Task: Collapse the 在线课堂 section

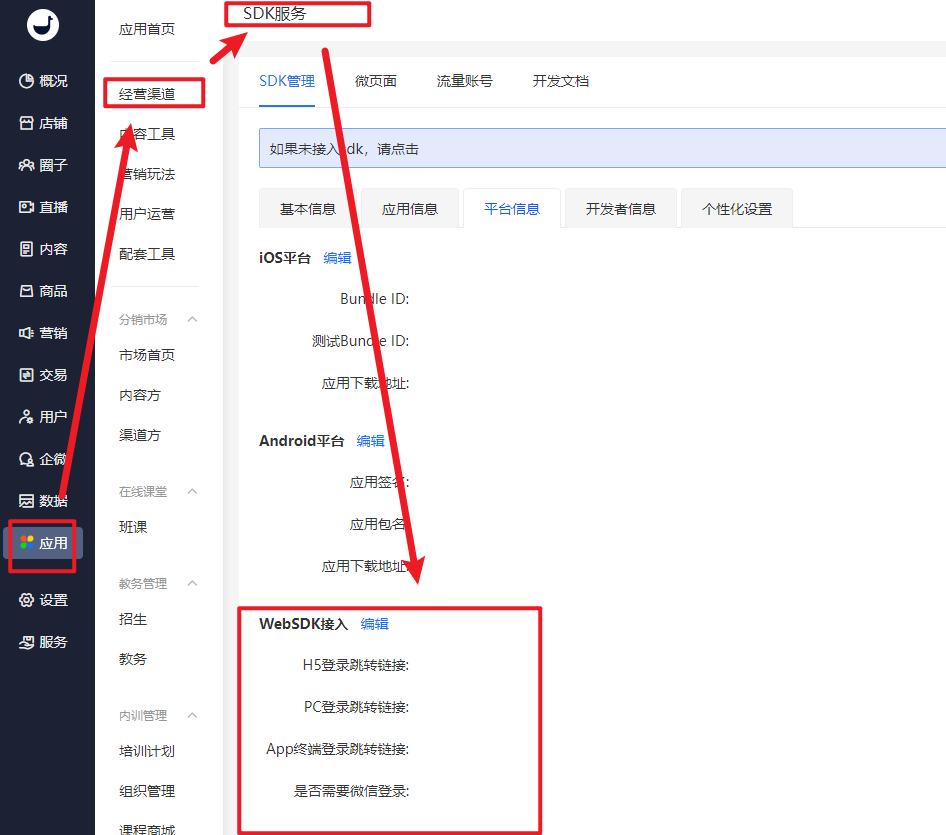Action: pos(193,491)
